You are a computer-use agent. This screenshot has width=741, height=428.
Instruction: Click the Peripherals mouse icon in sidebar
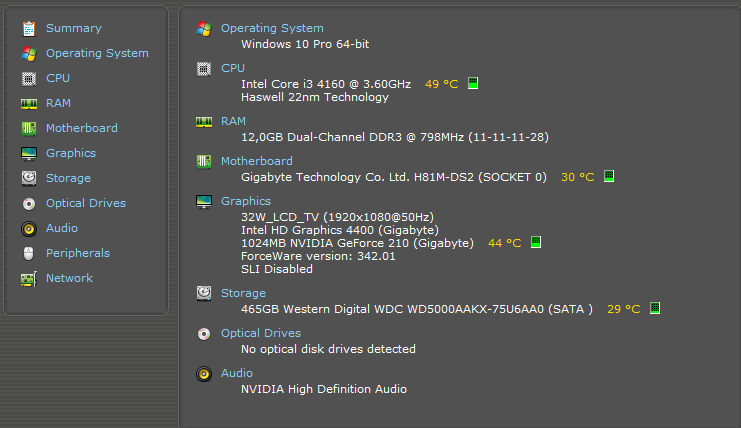click(x=28, y=253)
